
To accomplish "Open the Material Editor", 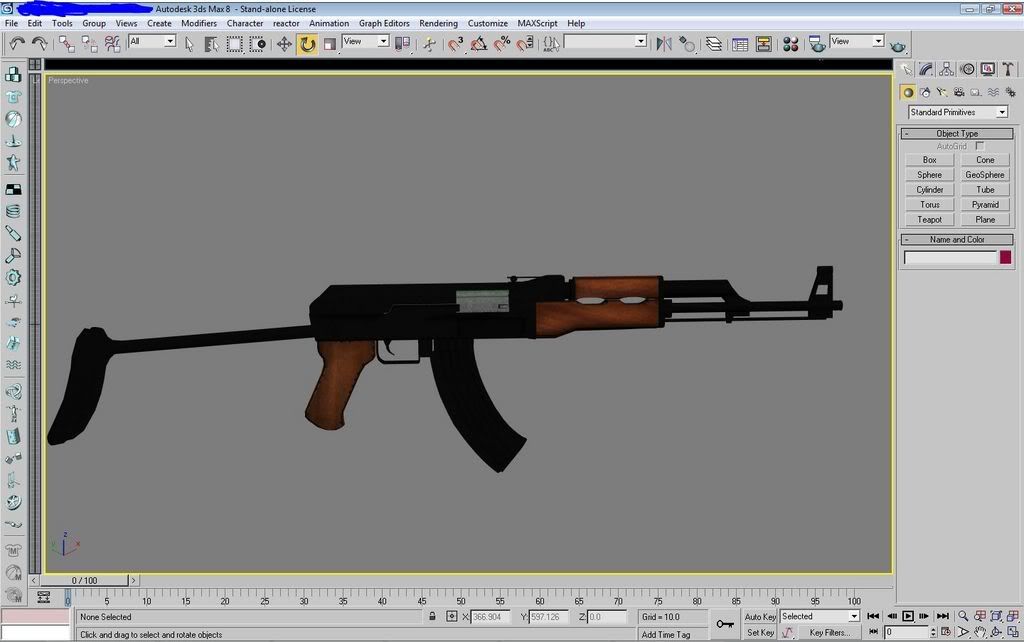I will tap(790, 43).
